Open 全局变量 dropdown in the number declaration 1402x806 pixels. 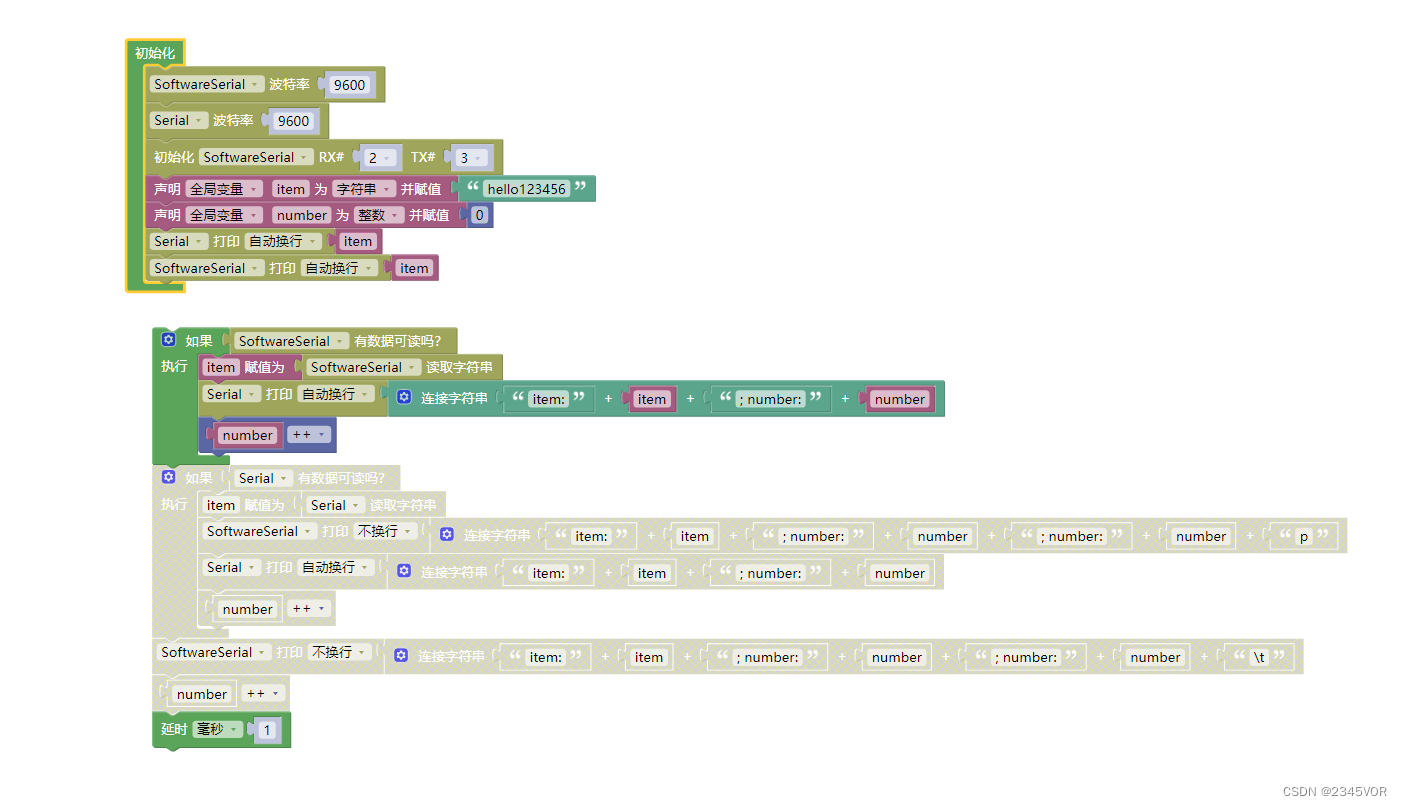tap(225, 215)
